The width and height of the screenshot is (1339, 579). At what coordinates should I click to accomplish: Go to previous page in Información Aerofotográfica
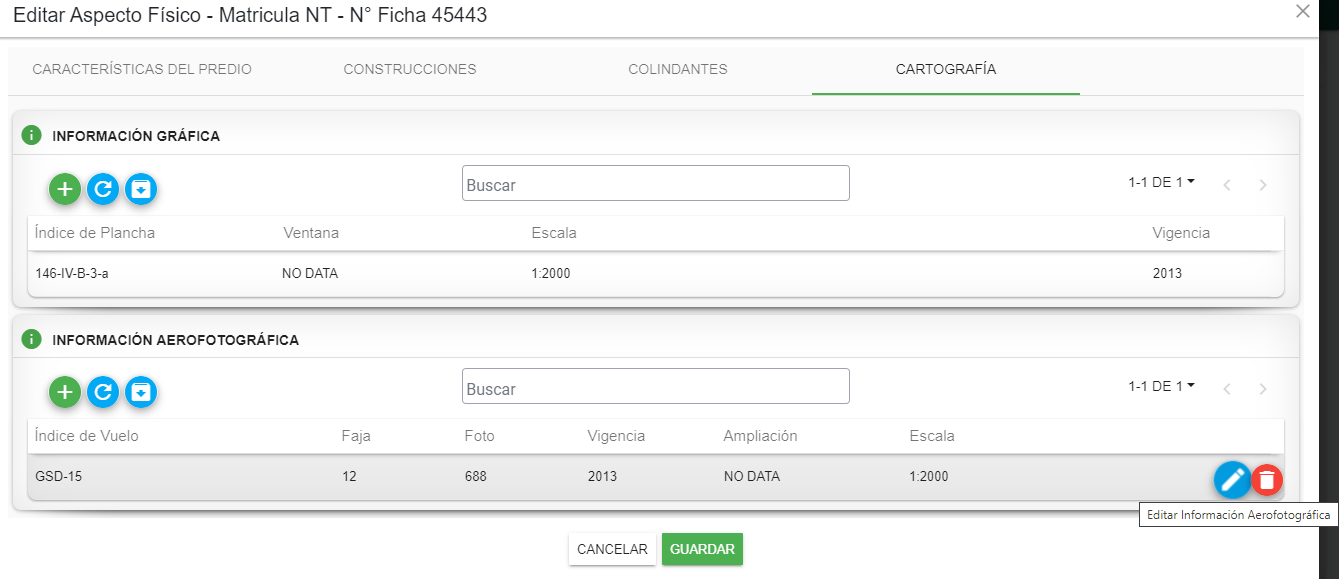[x=1227, y=388]
